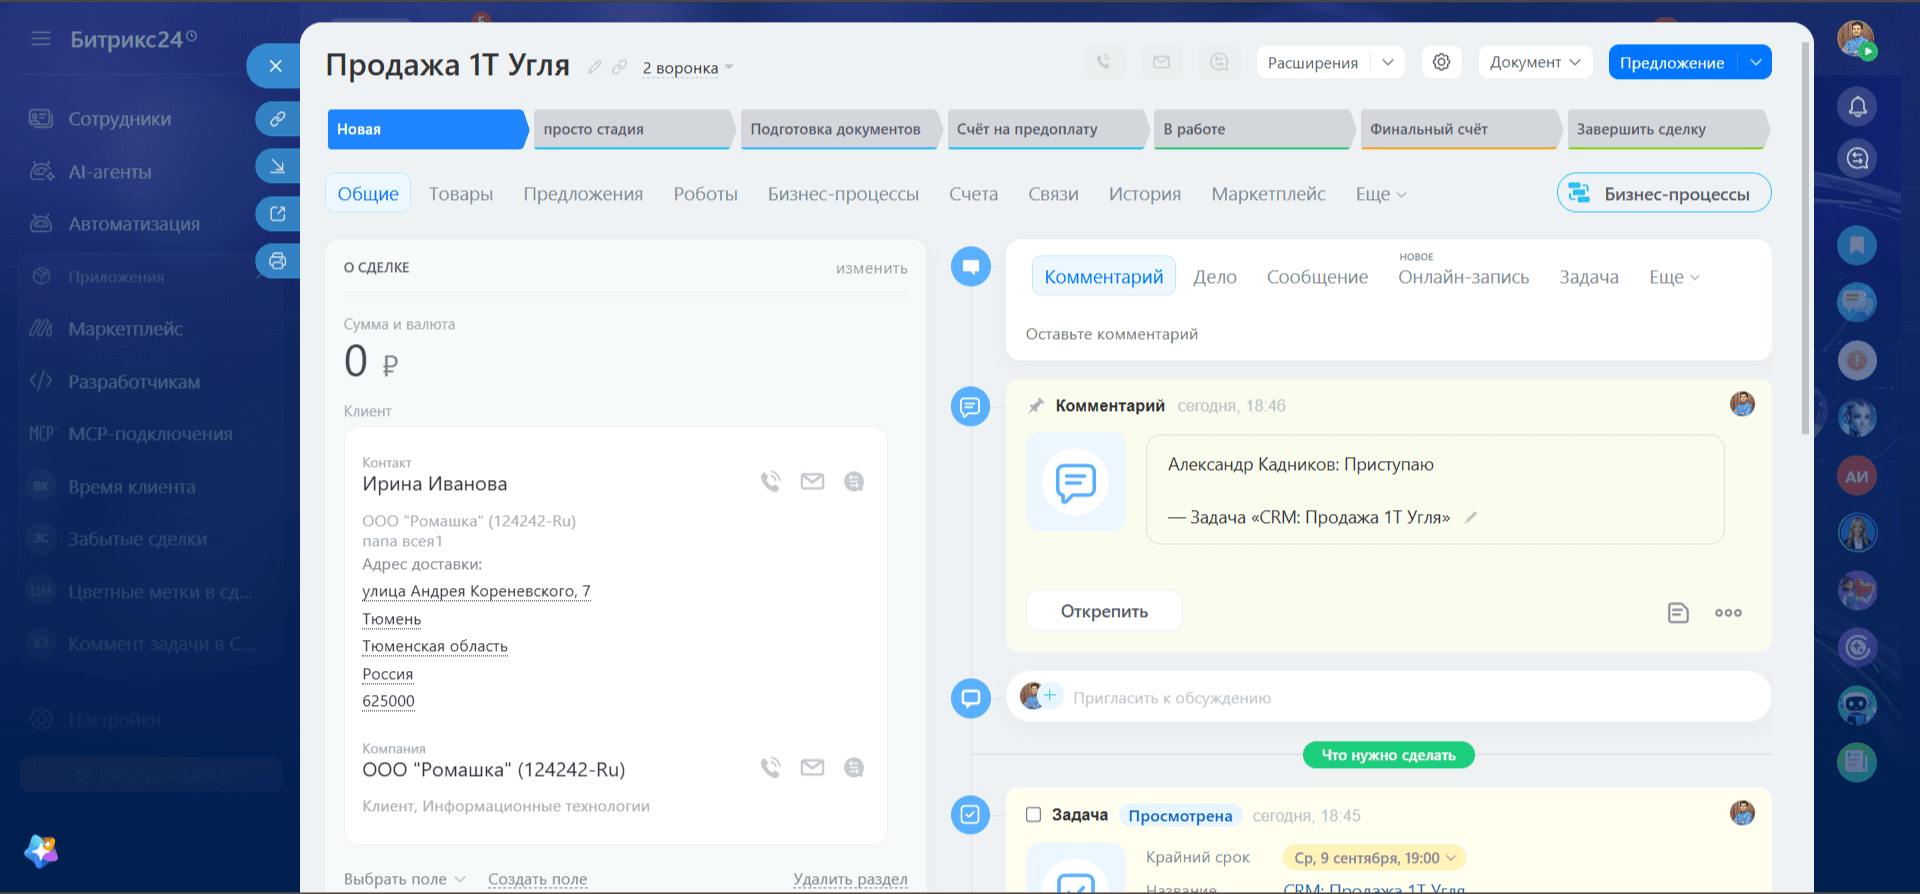The width and height of the screenshot is (1920, 894).
Task: Click the pin icon on the comment
Action: click(x=1036, y=405)
